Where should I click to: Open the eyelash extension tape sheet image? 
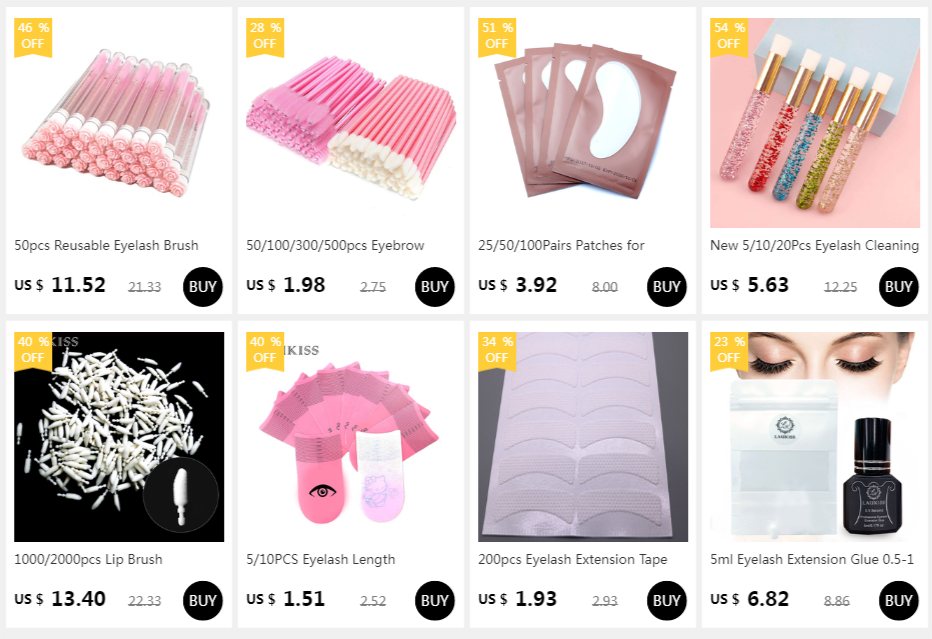(582, 437)
